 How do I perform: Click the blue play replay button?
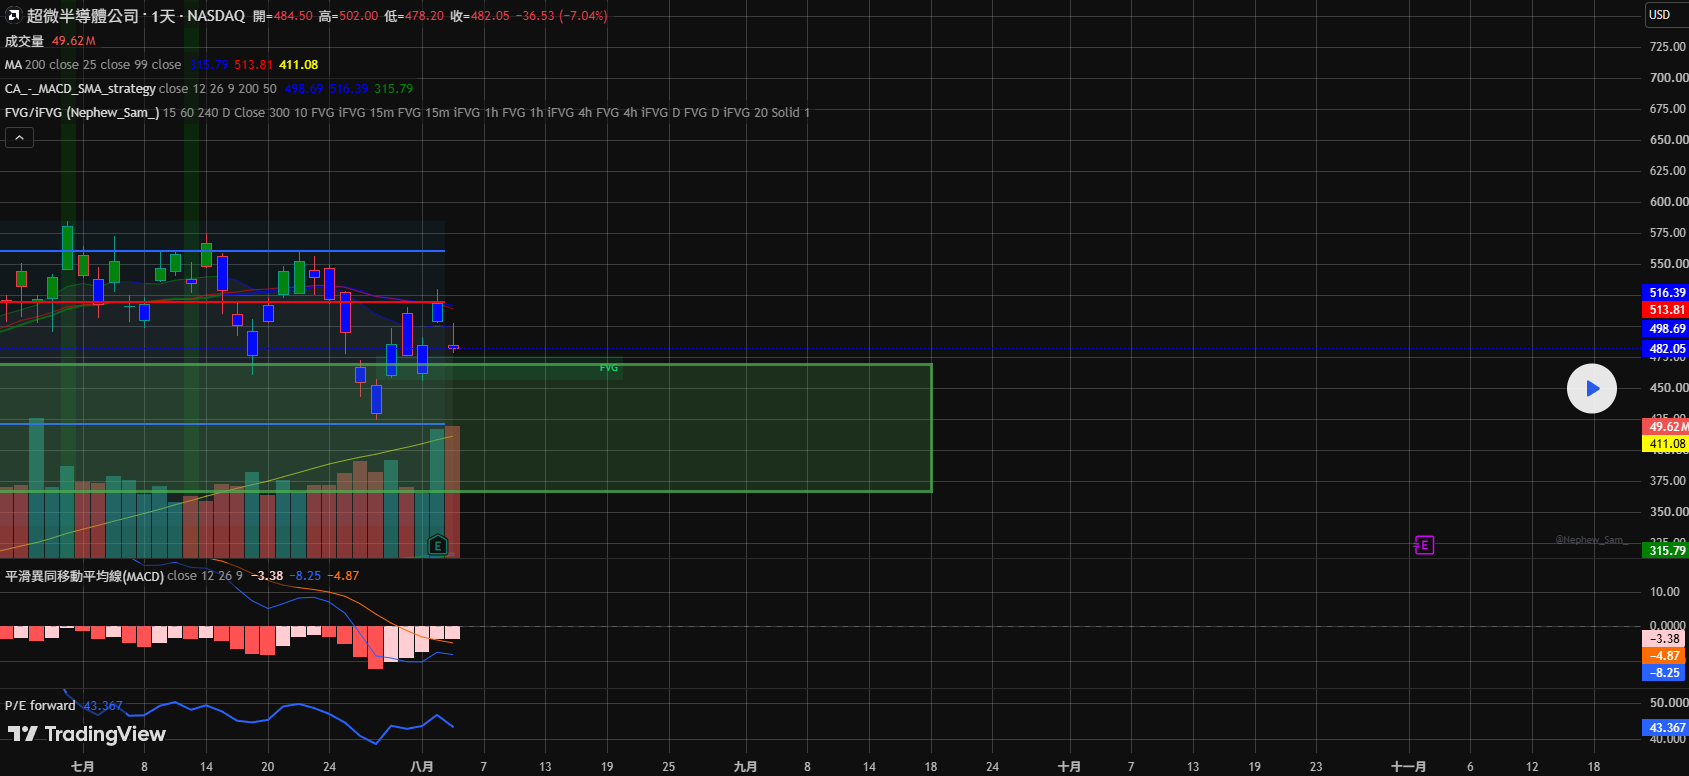point(1591,389)
